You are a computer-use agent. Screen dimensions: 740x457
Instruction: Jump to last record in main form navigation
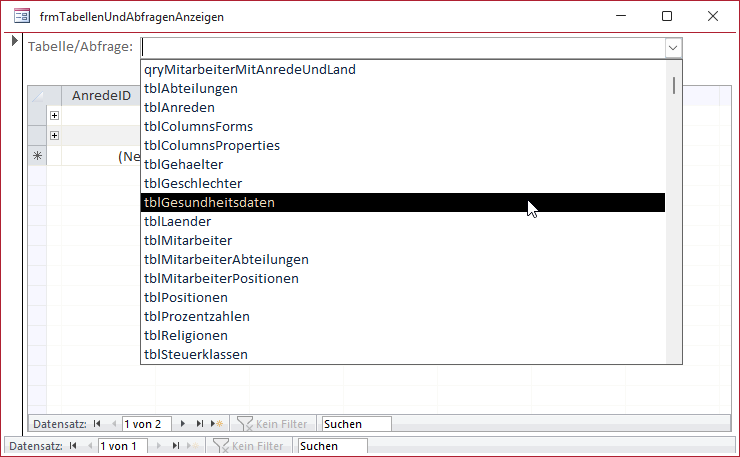tap(176, 445)
